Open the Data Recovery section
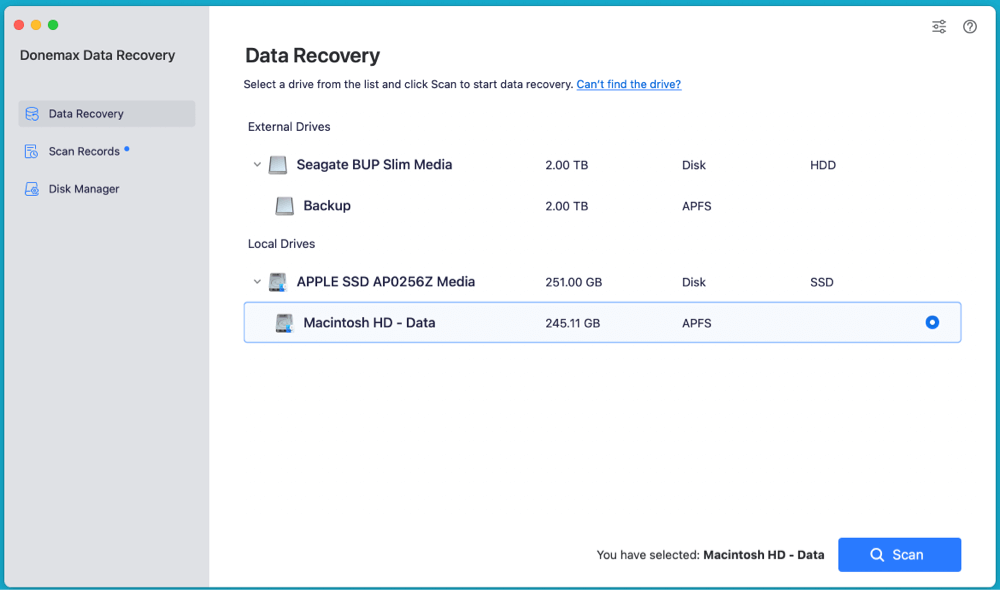The height and width of the screenshot is (590, 1000). tap(88, 113)
